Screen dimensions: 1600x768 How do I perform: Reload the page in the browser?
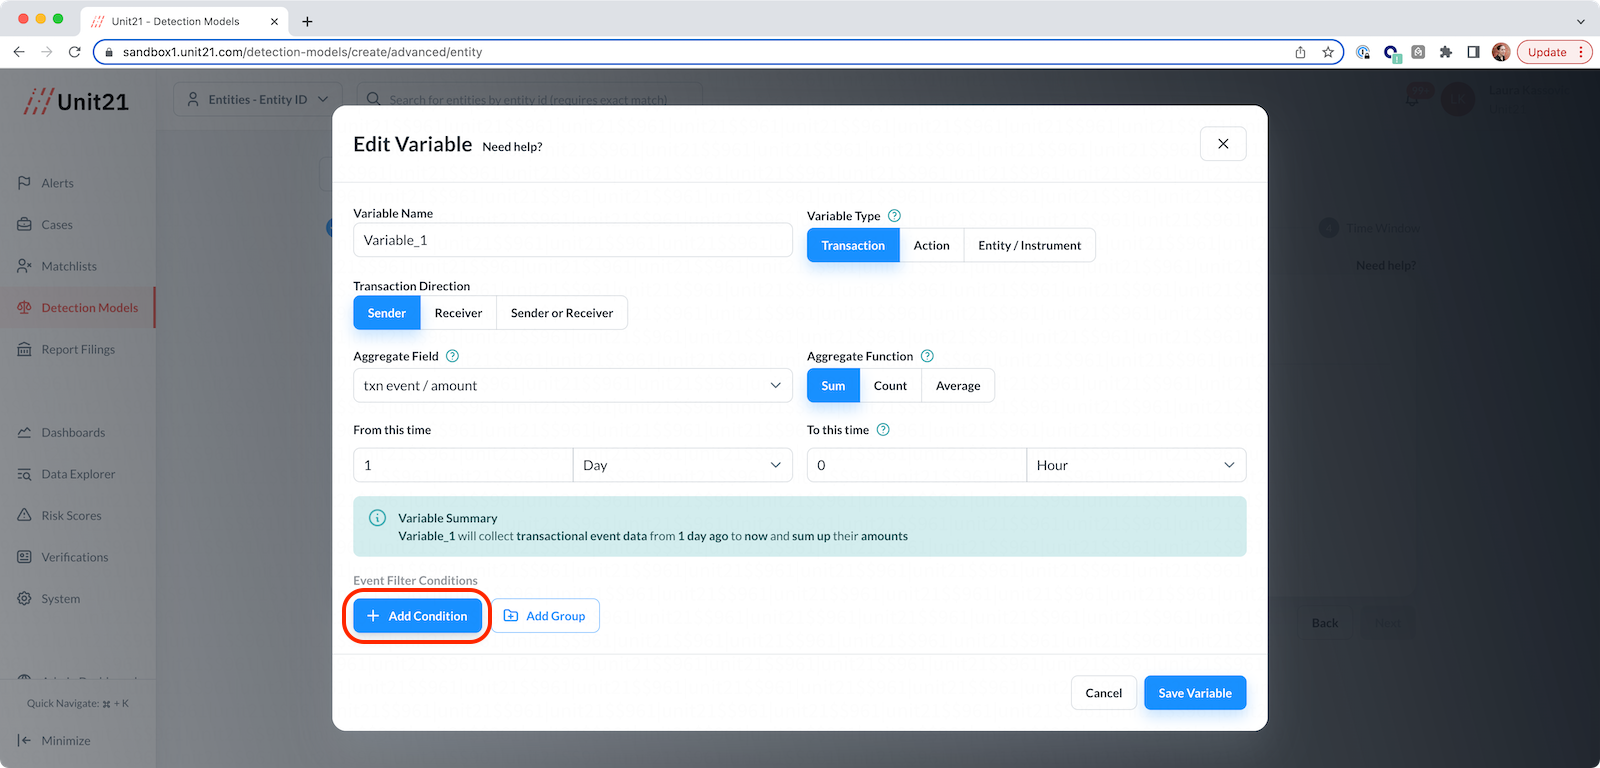tap(74, 52)
